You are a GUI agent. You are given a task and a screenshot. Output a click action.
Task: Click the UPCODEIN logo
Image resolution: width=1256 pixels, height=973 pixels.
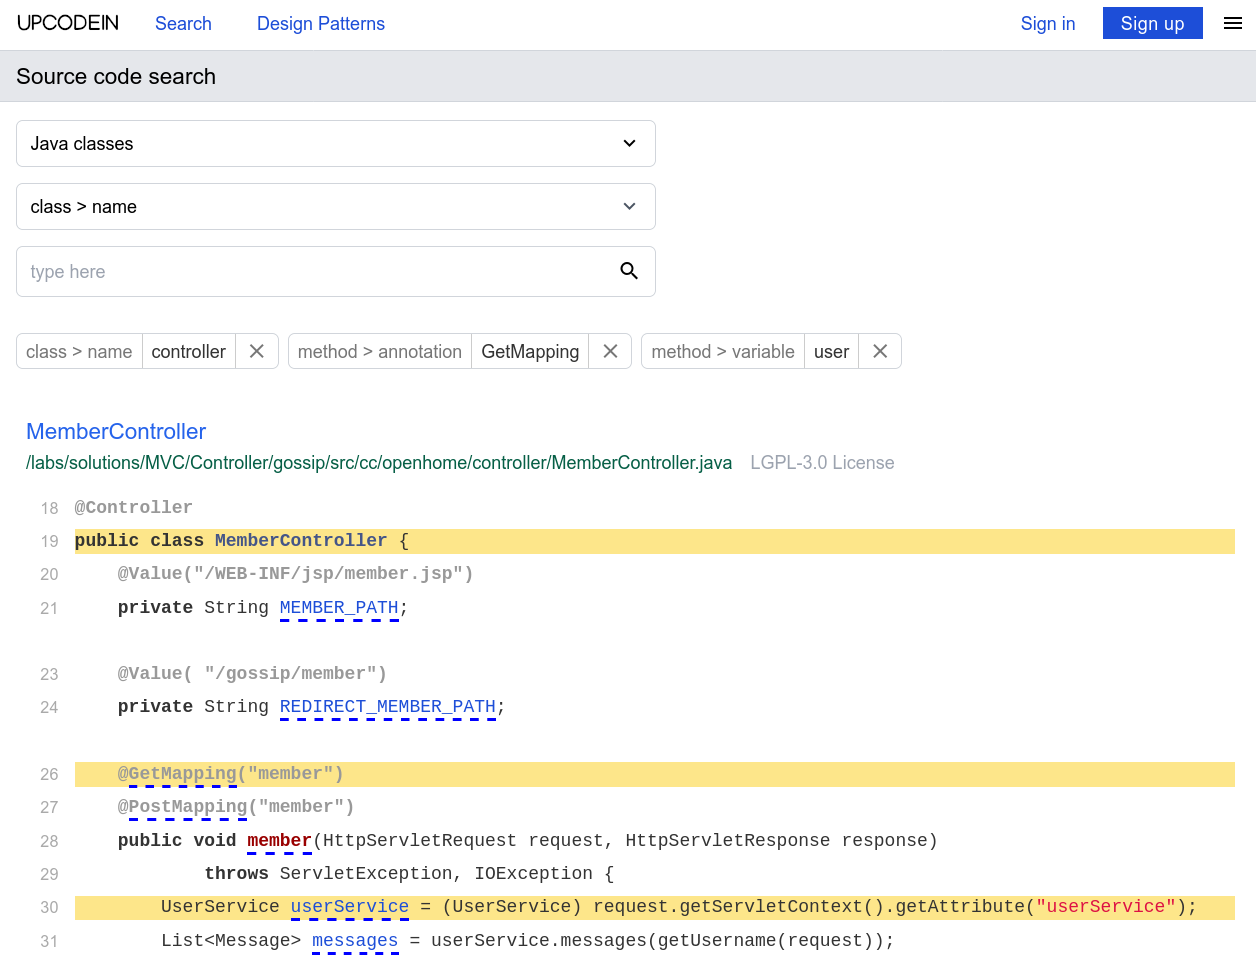click(68, 24)
